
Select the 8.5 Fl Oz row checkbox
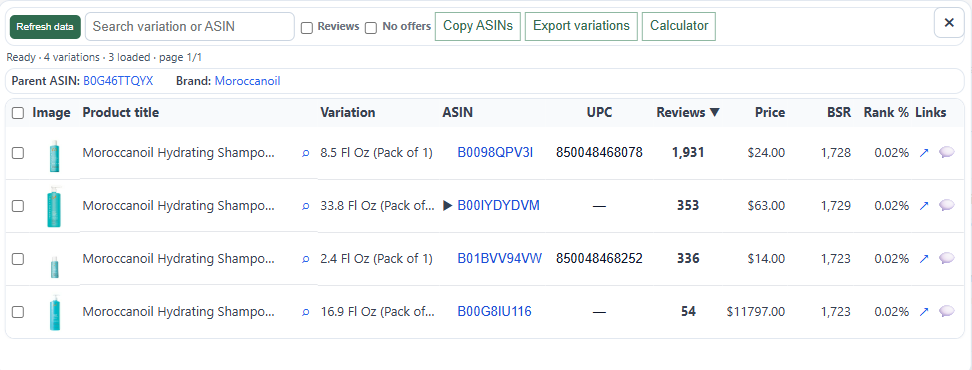[x=18, y=152]
